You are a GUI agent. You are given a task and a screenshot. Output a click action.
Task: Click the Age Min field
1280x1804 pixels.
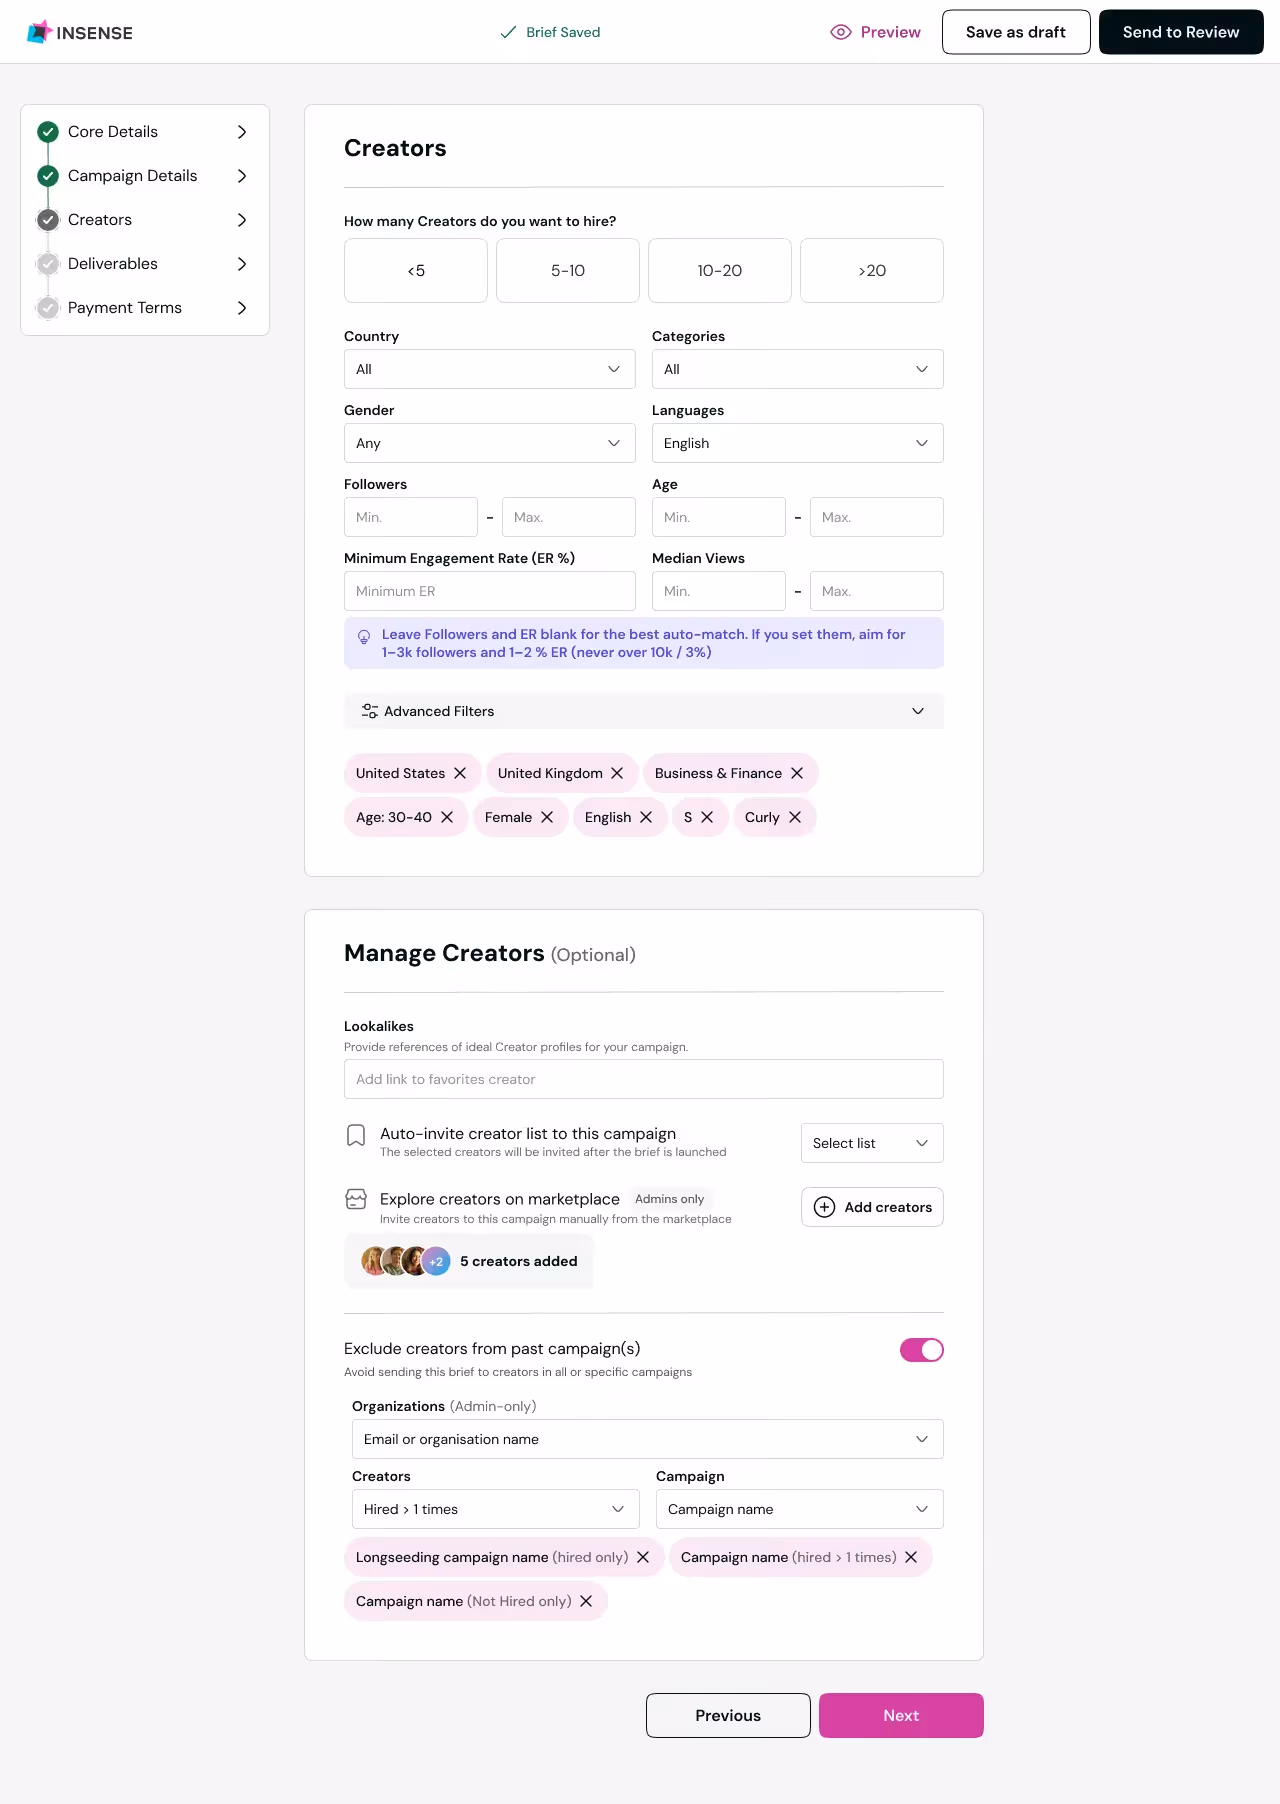[x=719, y=517]
